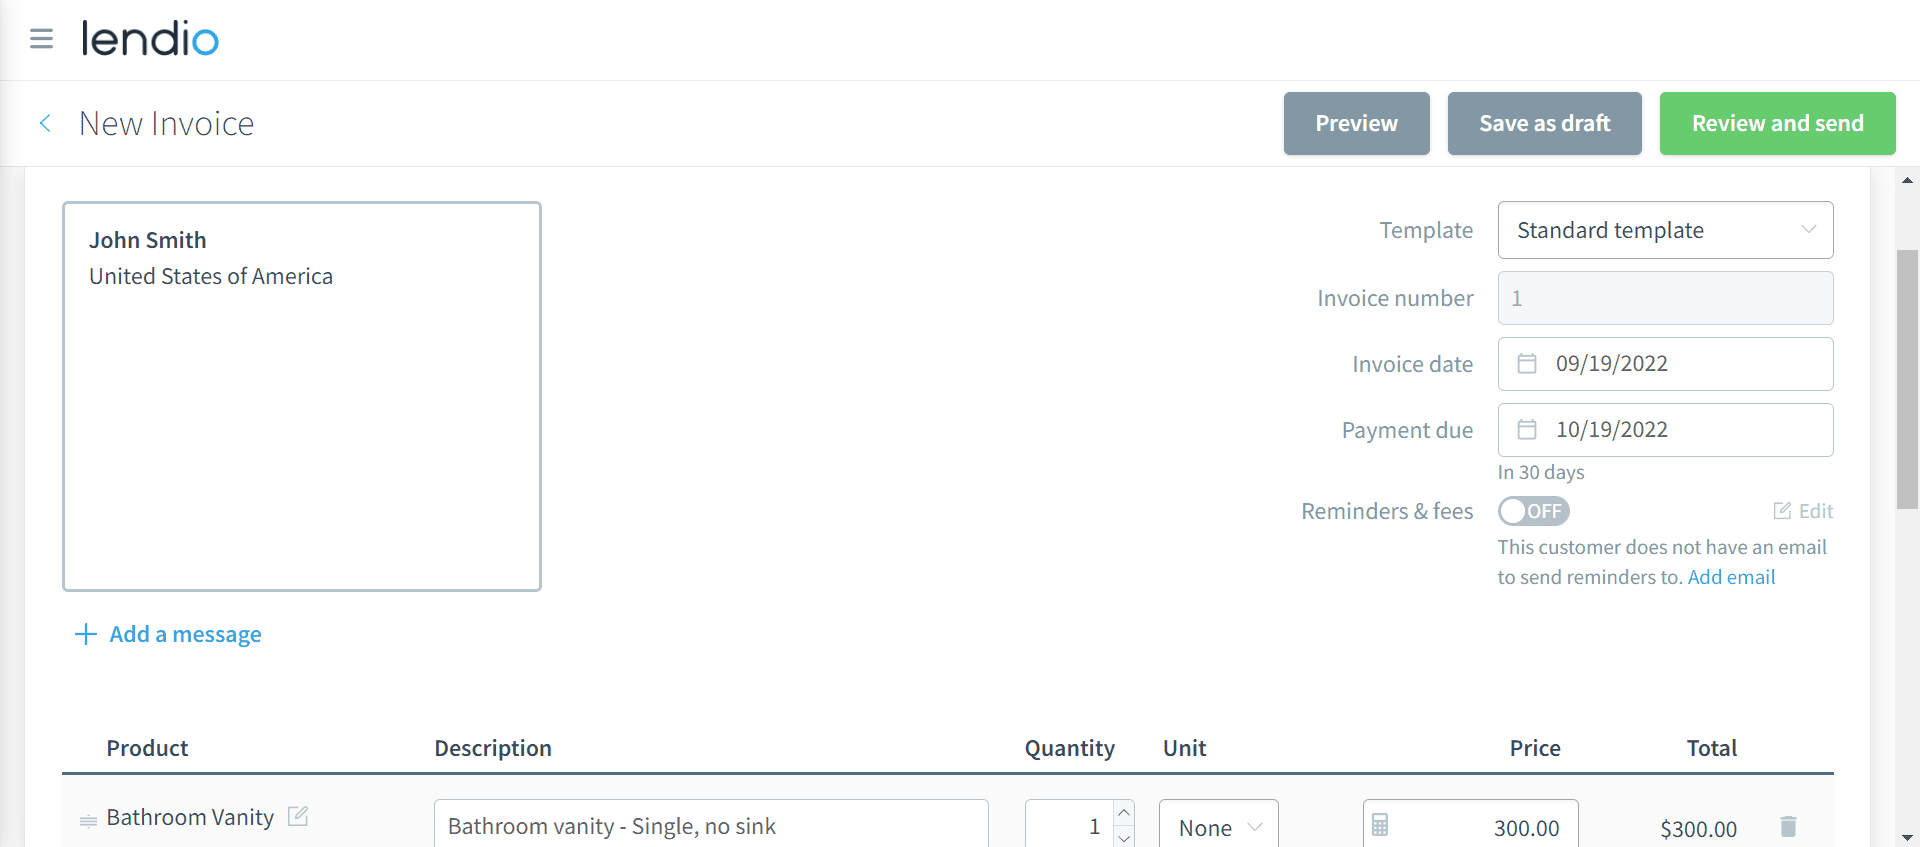The height and width of the screenshot is (847, 1920).
Task: Grab the drag handle beside Bathroom Vanity
Action: (x=88, y=821)
